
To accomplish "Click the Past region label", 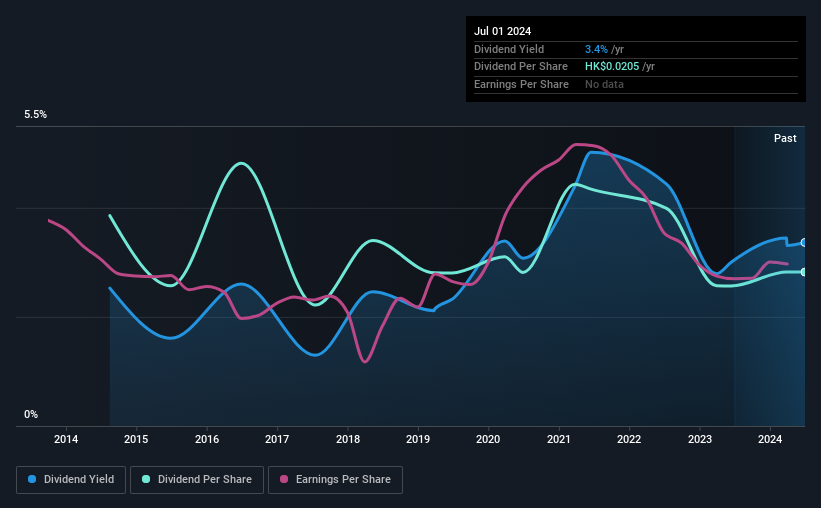I will (x=785, y=138).
